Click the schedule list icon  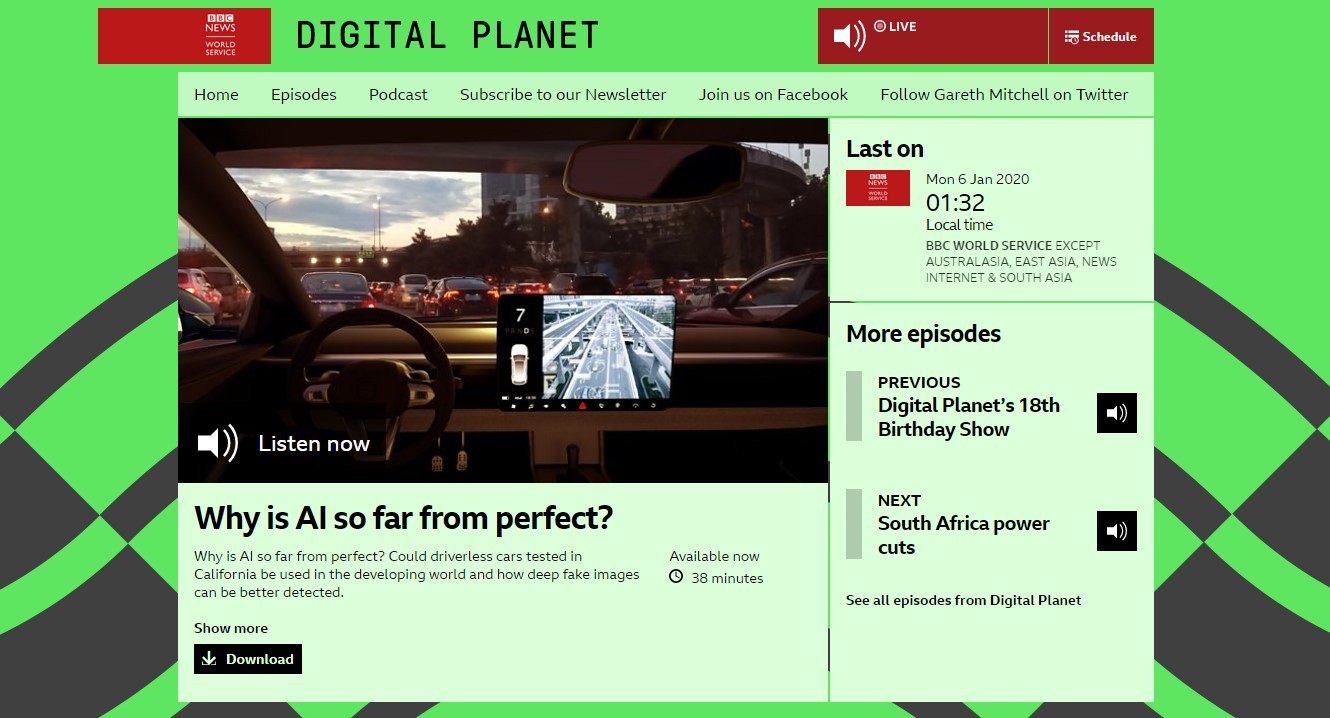(1072, 37)
